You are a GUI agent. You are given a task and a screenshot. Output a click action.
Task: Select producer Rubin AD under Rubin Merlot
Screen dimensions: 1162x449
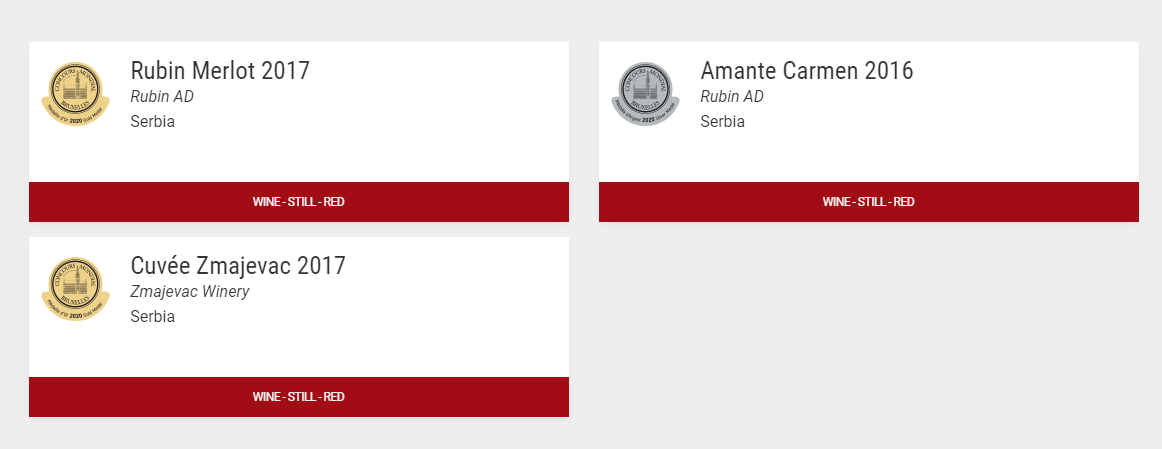pos(162,96)
